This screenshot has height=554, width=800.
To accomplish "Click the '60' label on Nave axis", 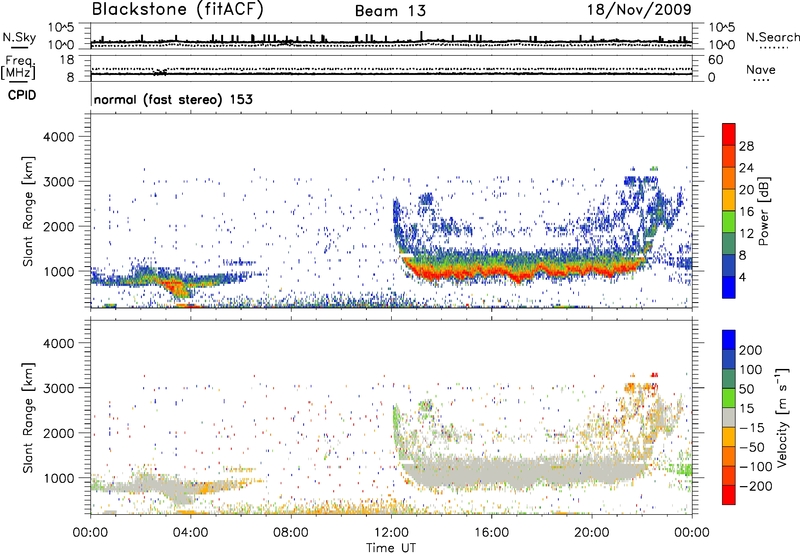I will pyautogui.click(x=715, y=60).
